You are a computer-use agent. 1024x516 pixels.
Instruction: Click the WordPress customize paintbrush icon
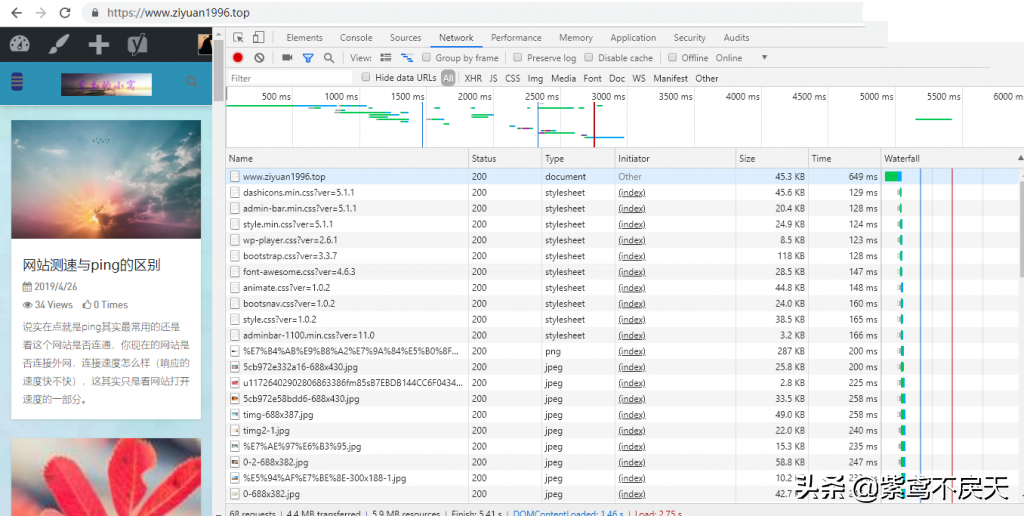[59, 44]
